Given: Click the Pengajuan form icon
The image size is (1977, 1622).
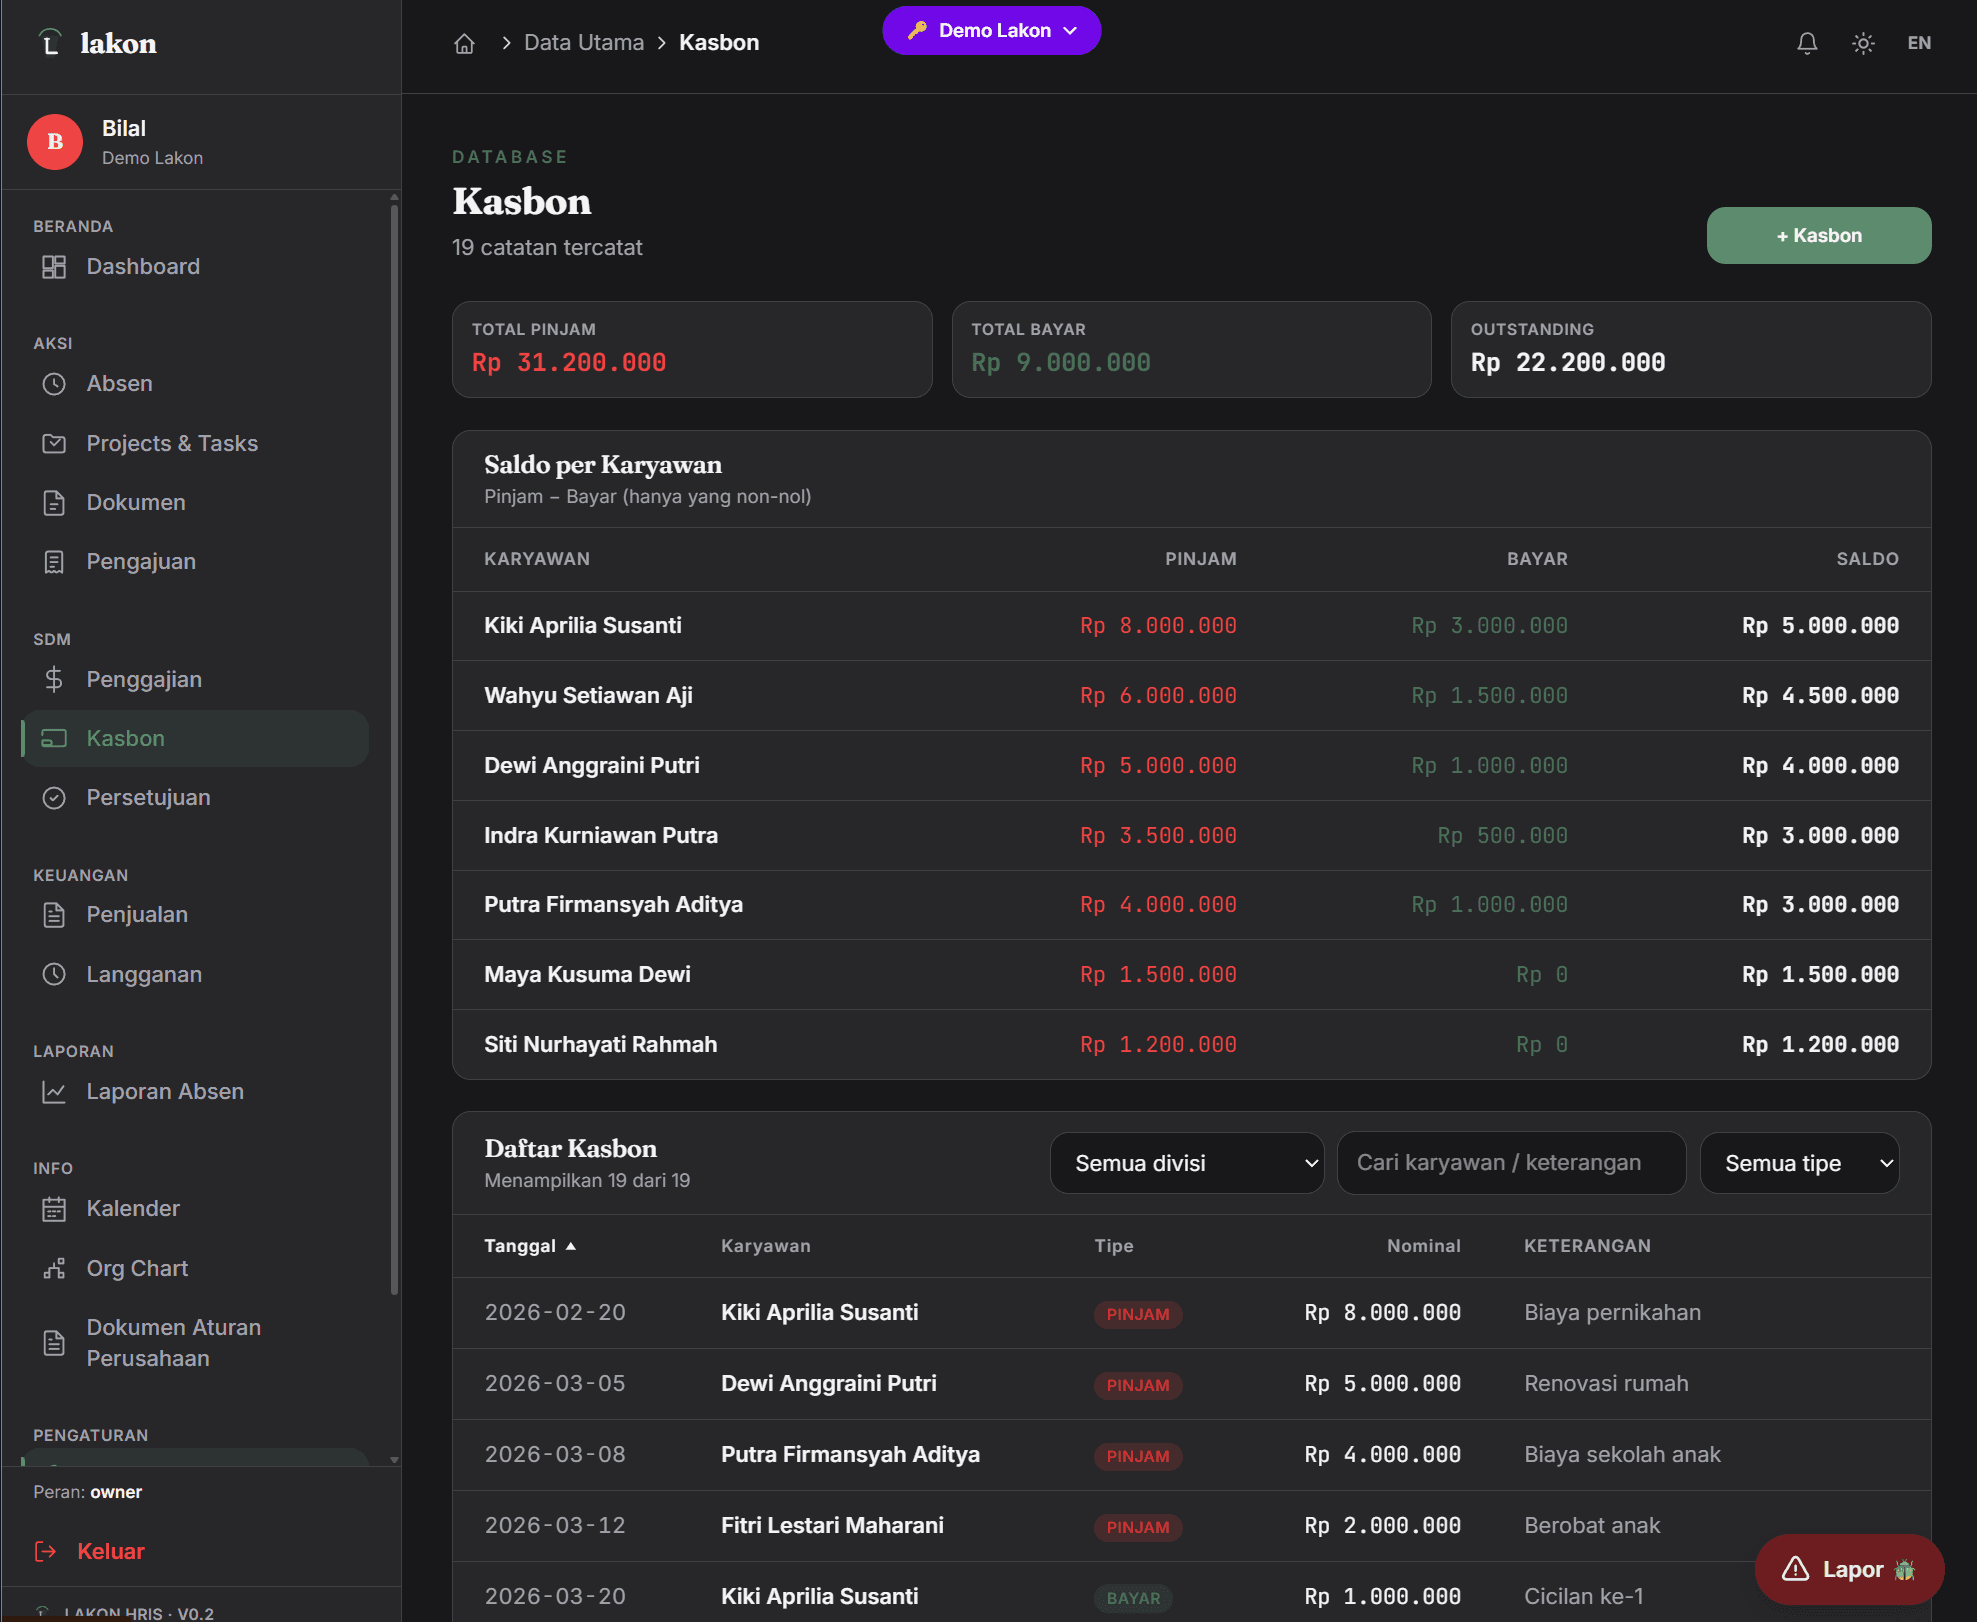Looking at the screenshot, I should click(54, 562).
